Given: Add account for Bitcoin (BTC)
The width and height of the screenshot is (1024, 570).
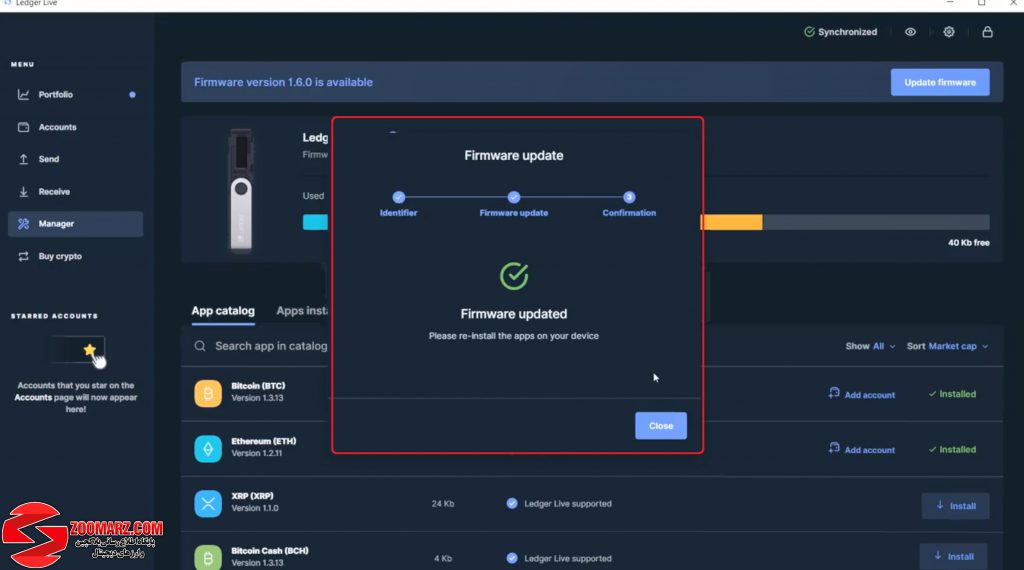Looking at the screenshot, I should [x=861, y=394].
